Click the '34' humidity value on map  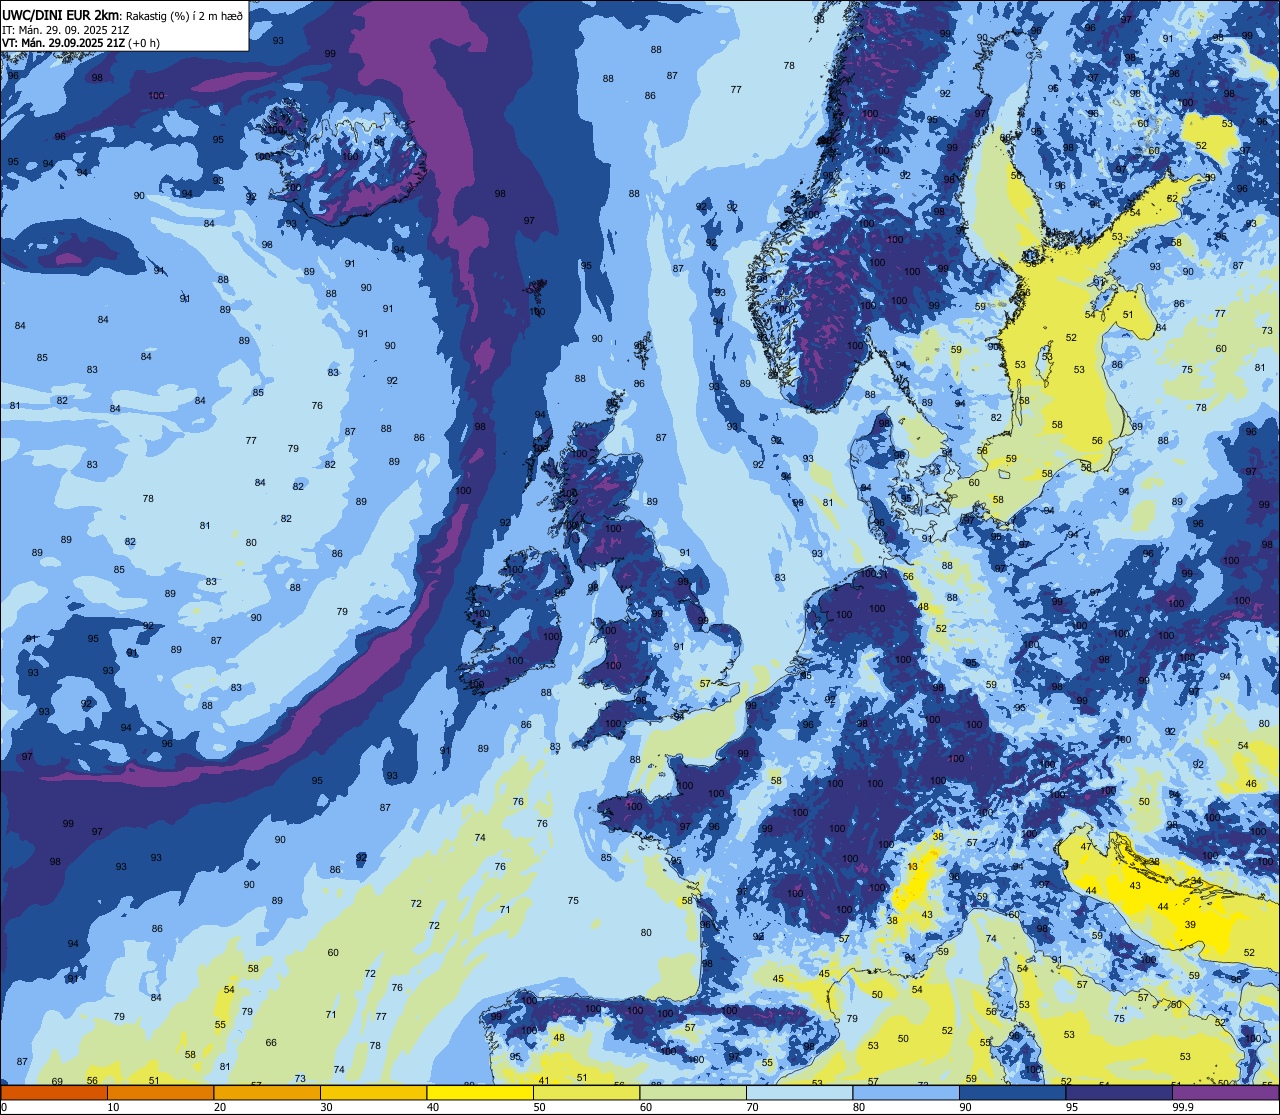coord(1196,880)
